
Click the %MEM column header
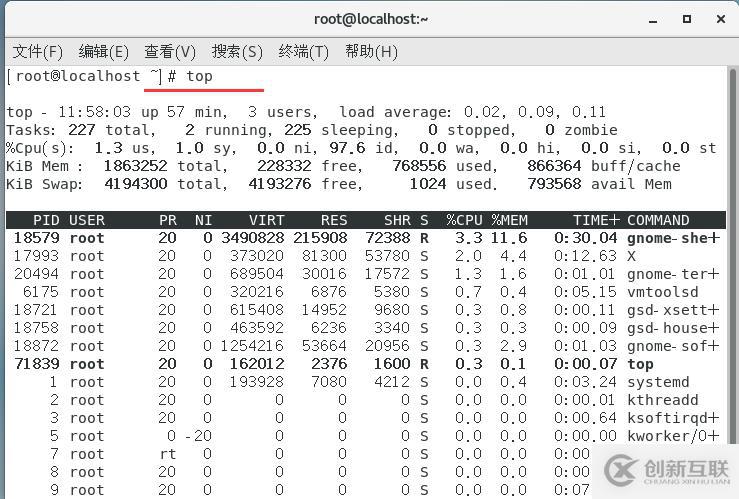[509, 220]
